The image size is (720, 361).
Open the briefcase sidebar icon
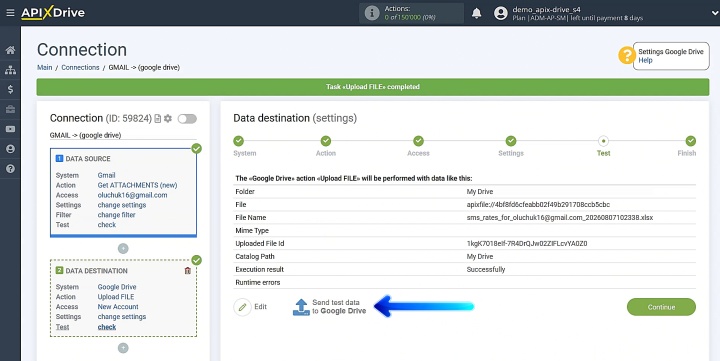point(10,109)
